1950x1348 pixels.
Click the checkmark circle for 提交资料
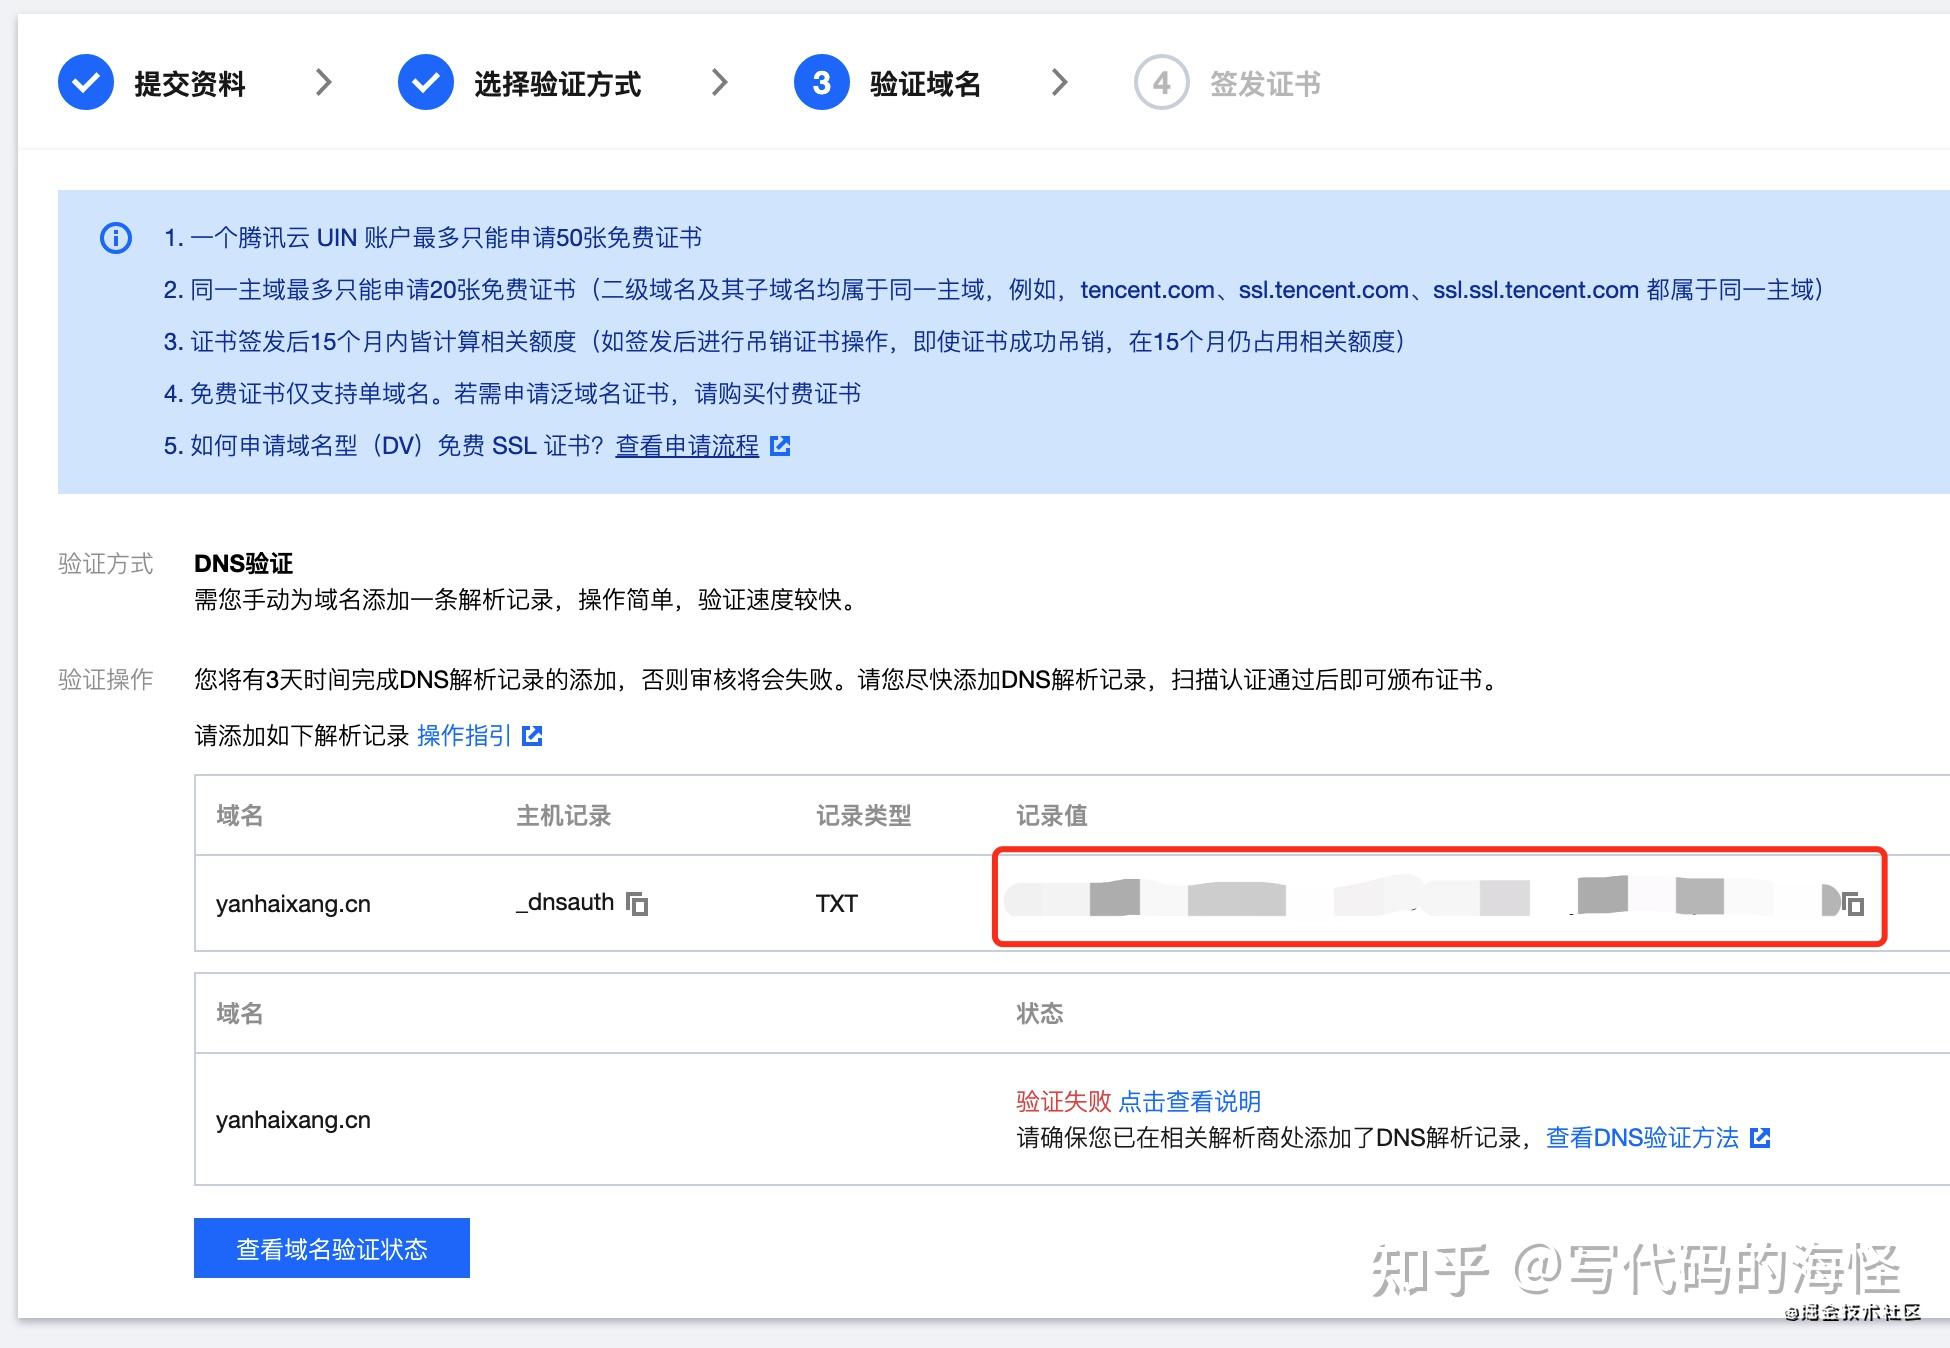[86, 82]
